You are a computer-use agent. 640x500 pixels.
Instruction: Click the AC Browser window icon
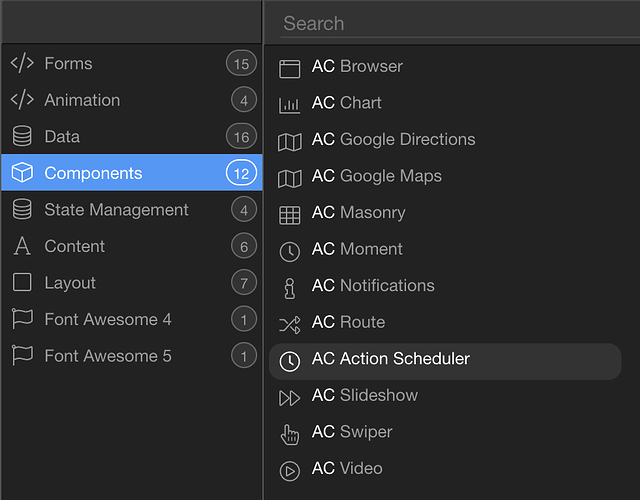(x=289, y=69)
